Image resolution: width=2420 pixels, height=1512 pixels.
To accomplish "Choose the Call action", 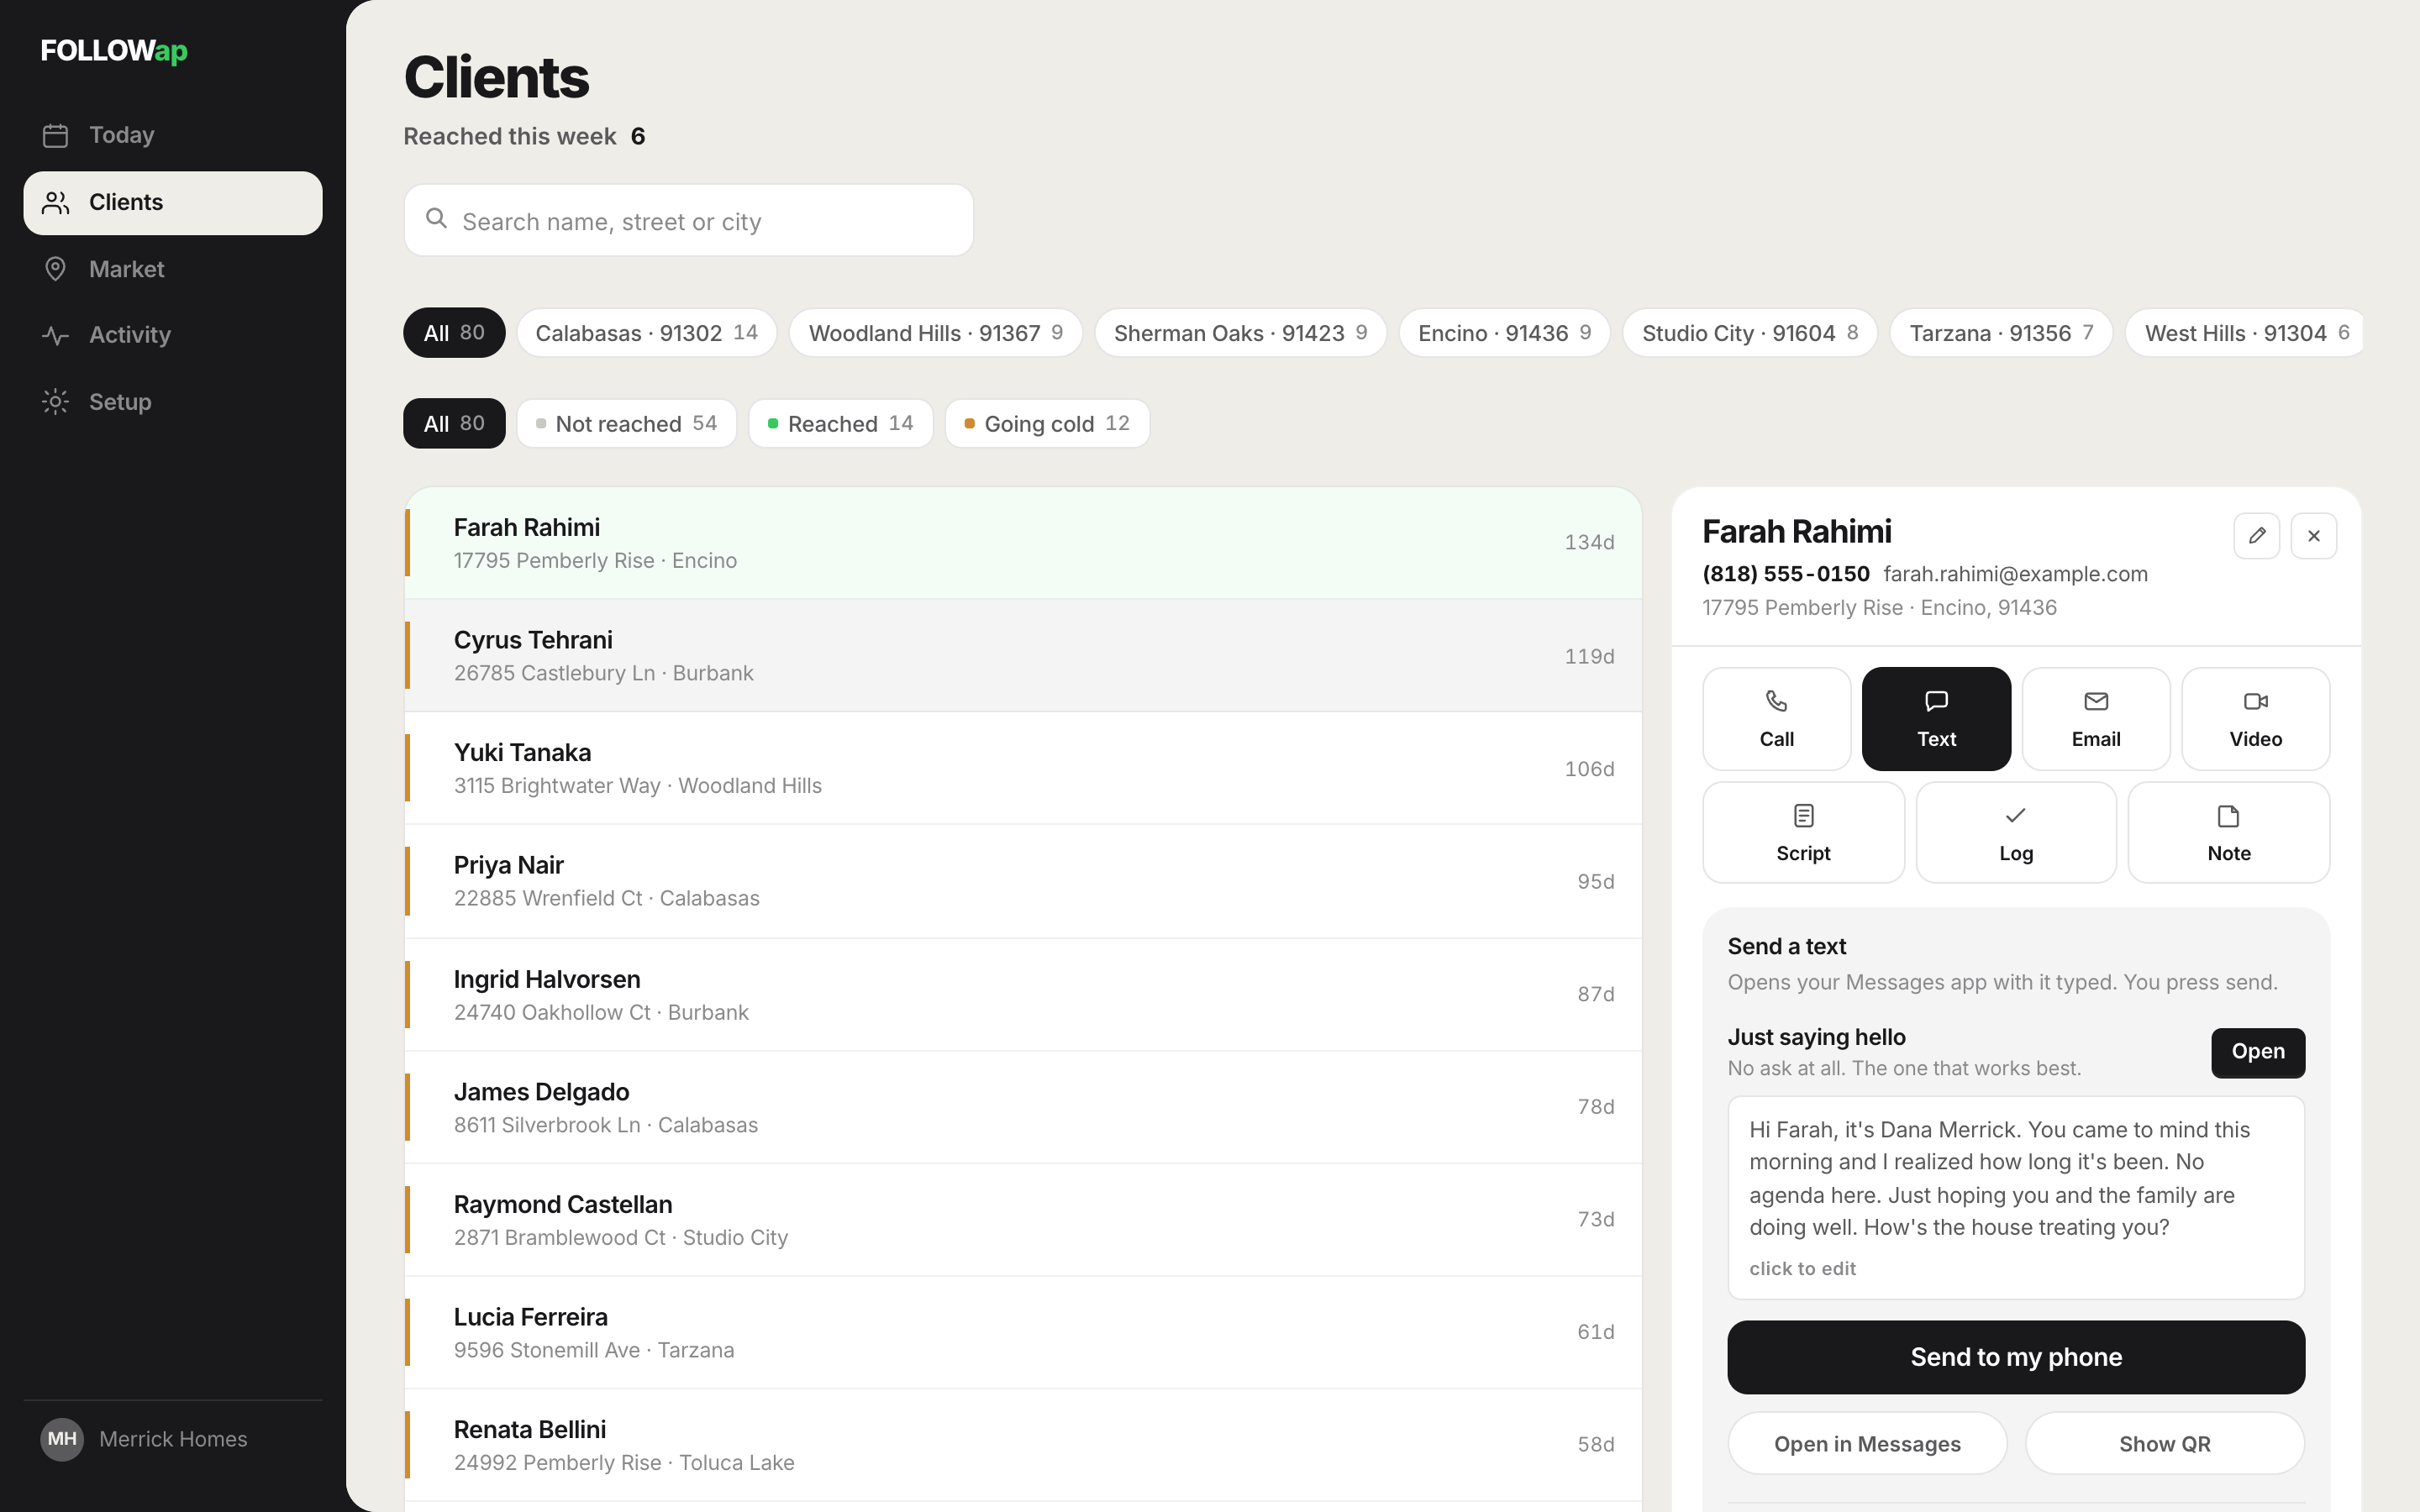I will 1776,719.
